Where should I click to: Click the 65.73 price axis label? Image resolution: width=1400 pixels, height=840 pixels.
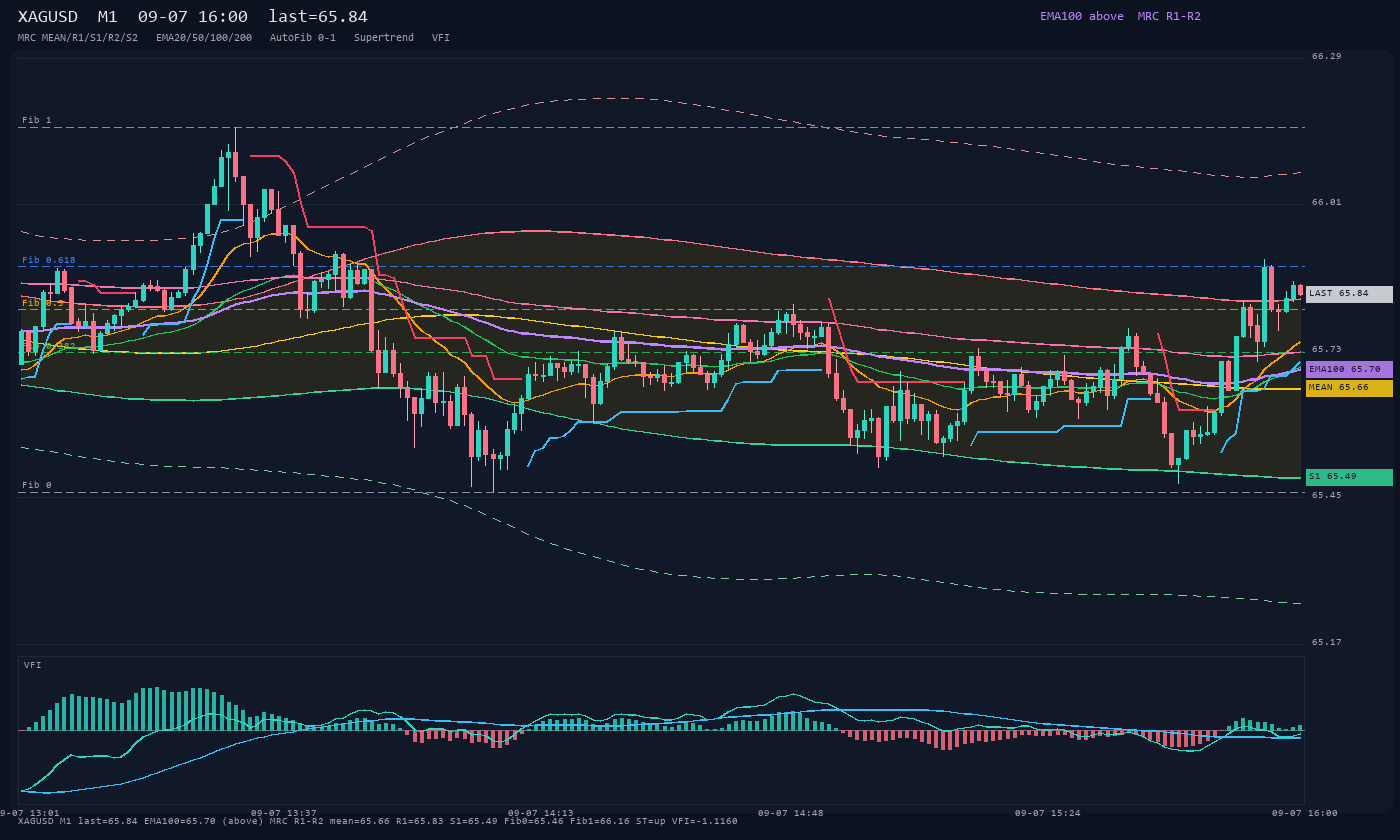pyautogui.click(x=1327, y=349)
